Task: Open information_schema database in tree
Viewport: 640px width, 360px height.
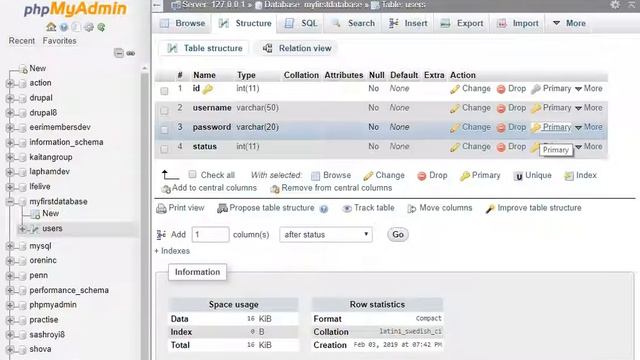Action: [66, 142]
